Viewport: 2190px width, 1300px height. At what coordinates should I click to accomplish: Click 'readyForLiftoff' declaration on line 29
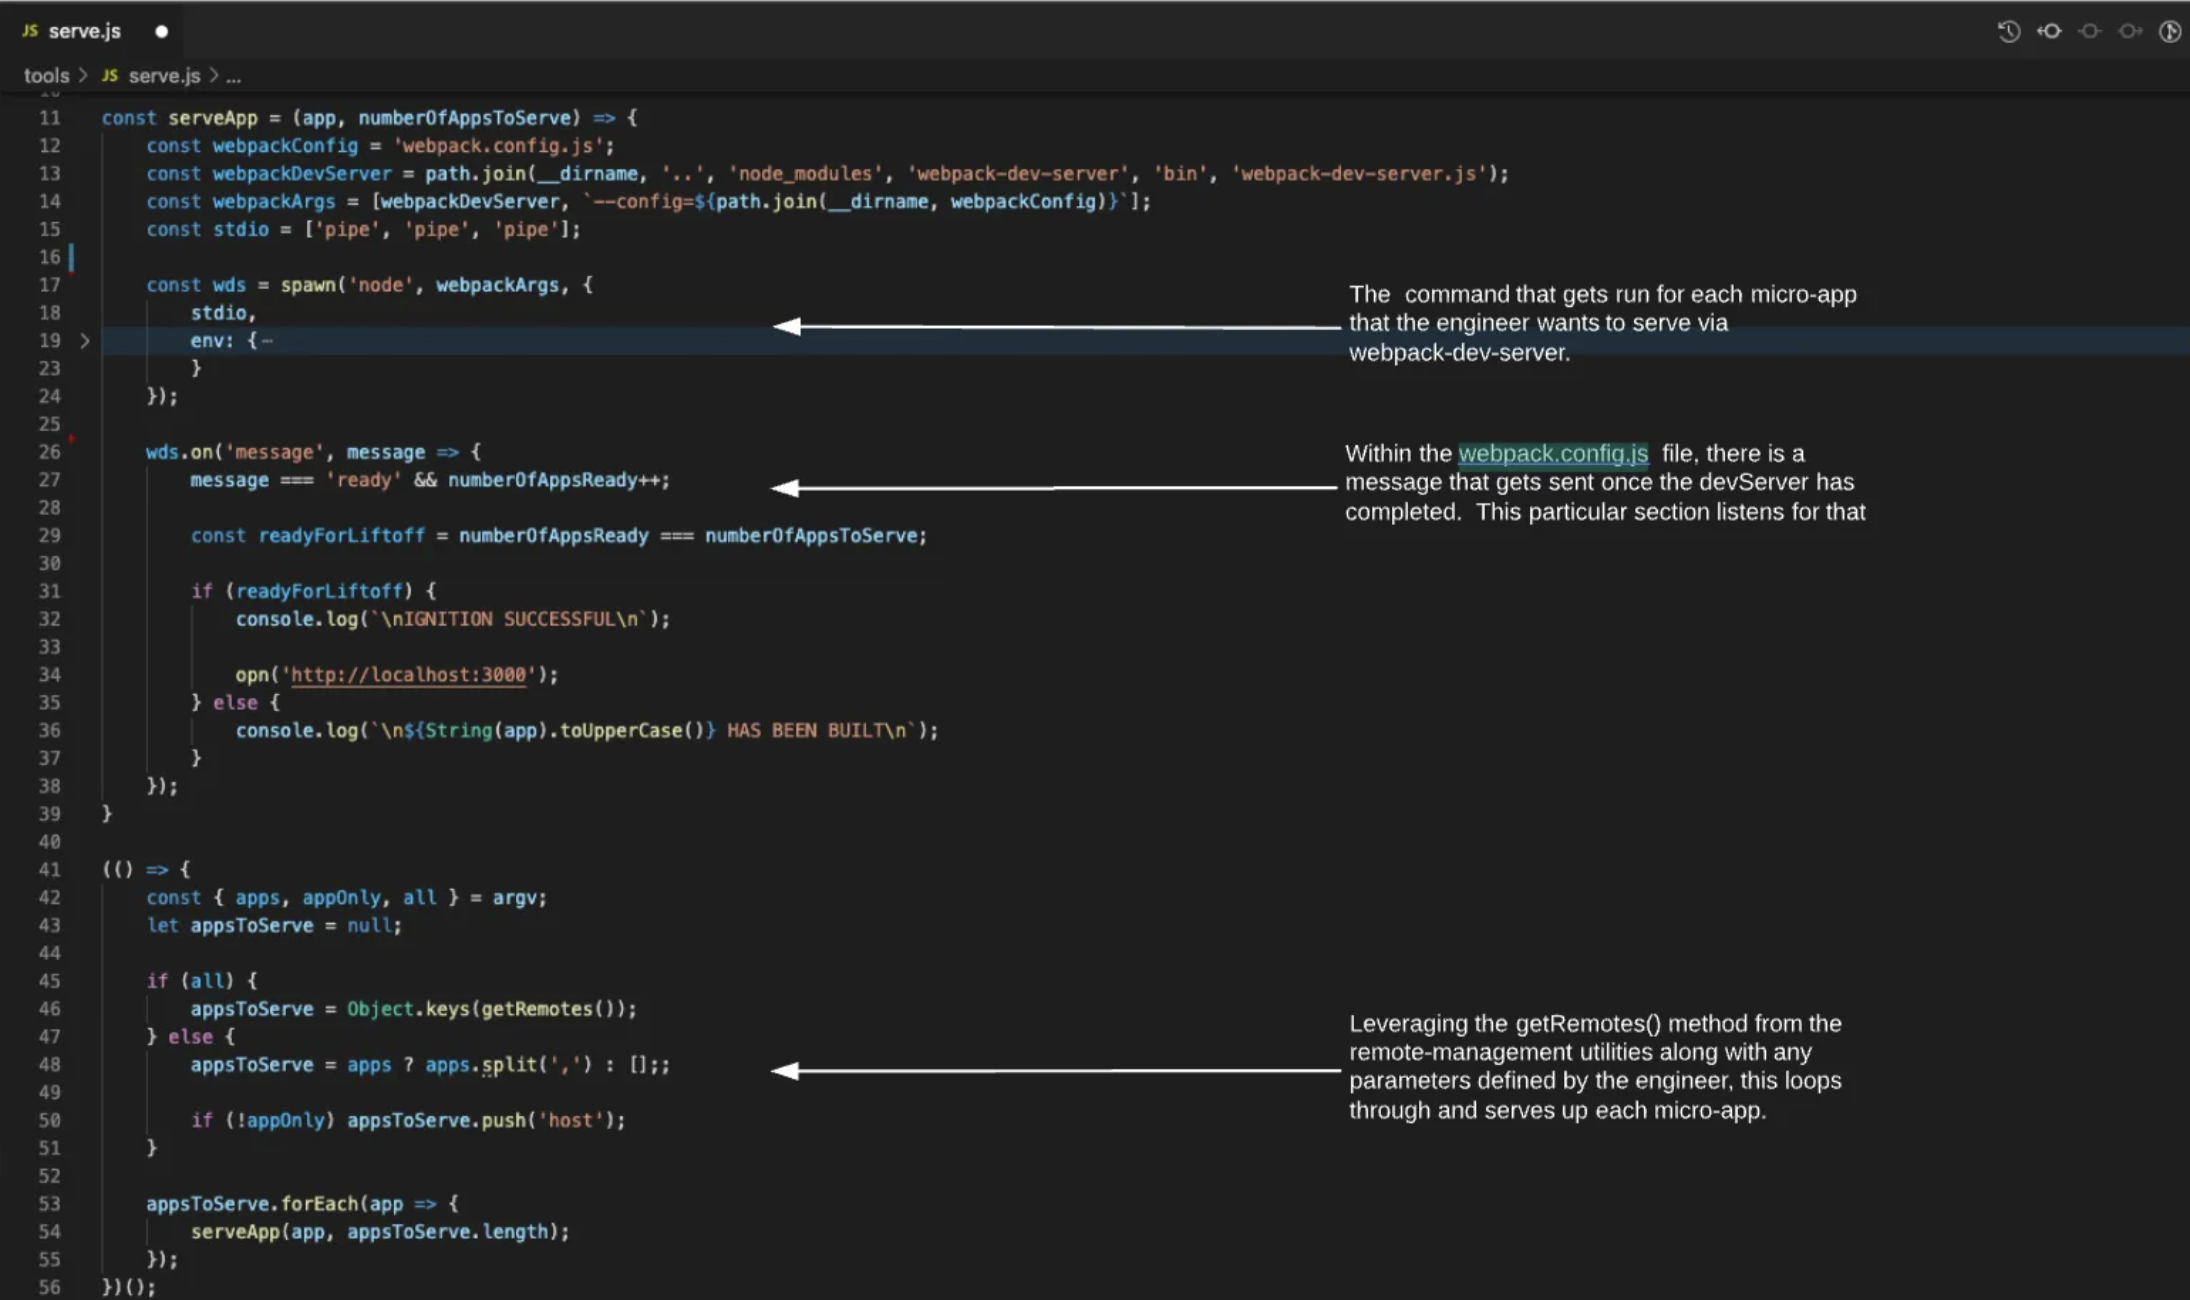(341, 536)
